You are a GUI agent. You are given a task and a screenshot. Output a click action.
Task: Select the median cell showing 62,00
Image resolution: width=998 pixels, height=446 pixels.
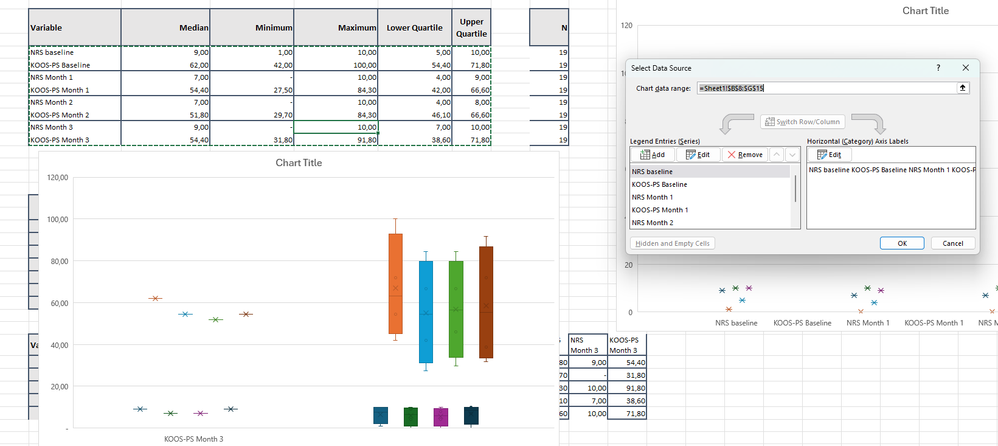click(x=165, y=65)
